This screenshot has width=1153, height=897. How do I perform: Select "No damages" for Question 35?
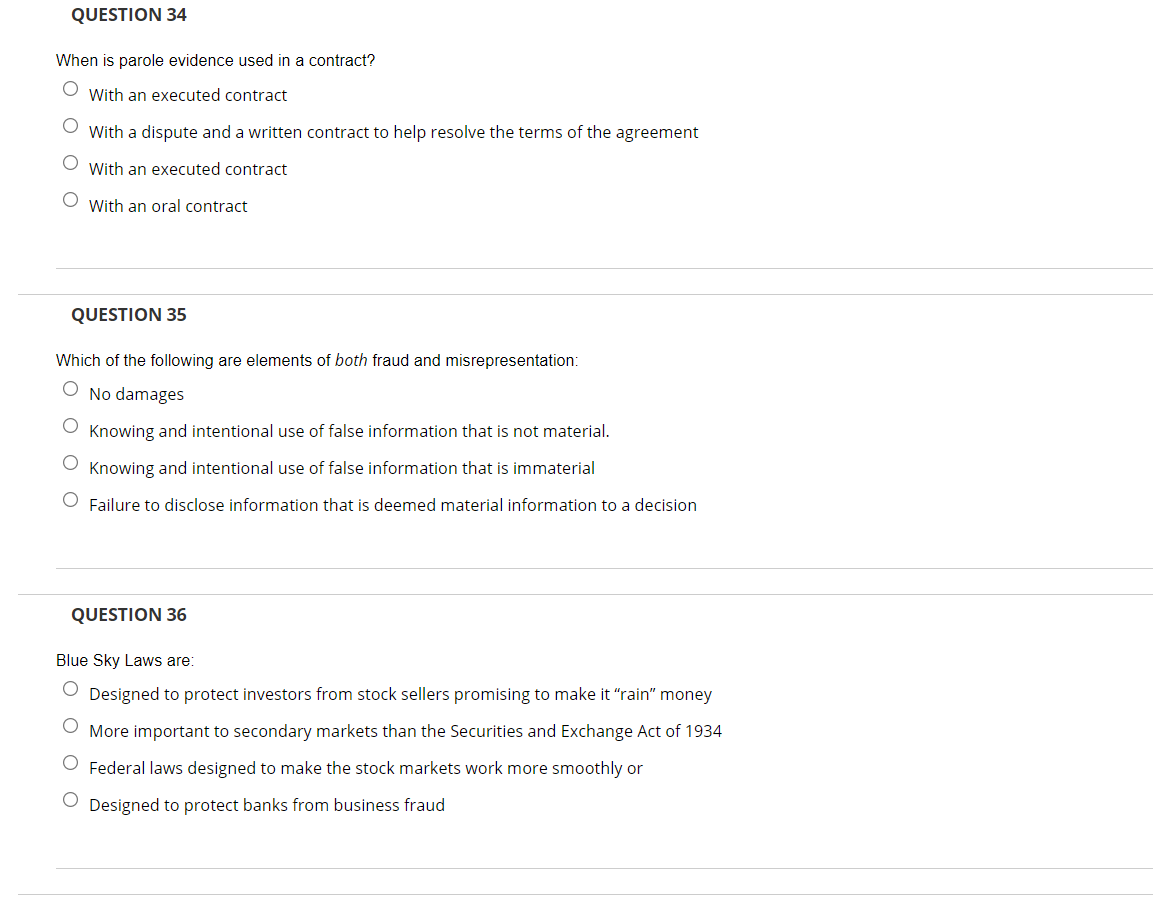pos(70,388)
